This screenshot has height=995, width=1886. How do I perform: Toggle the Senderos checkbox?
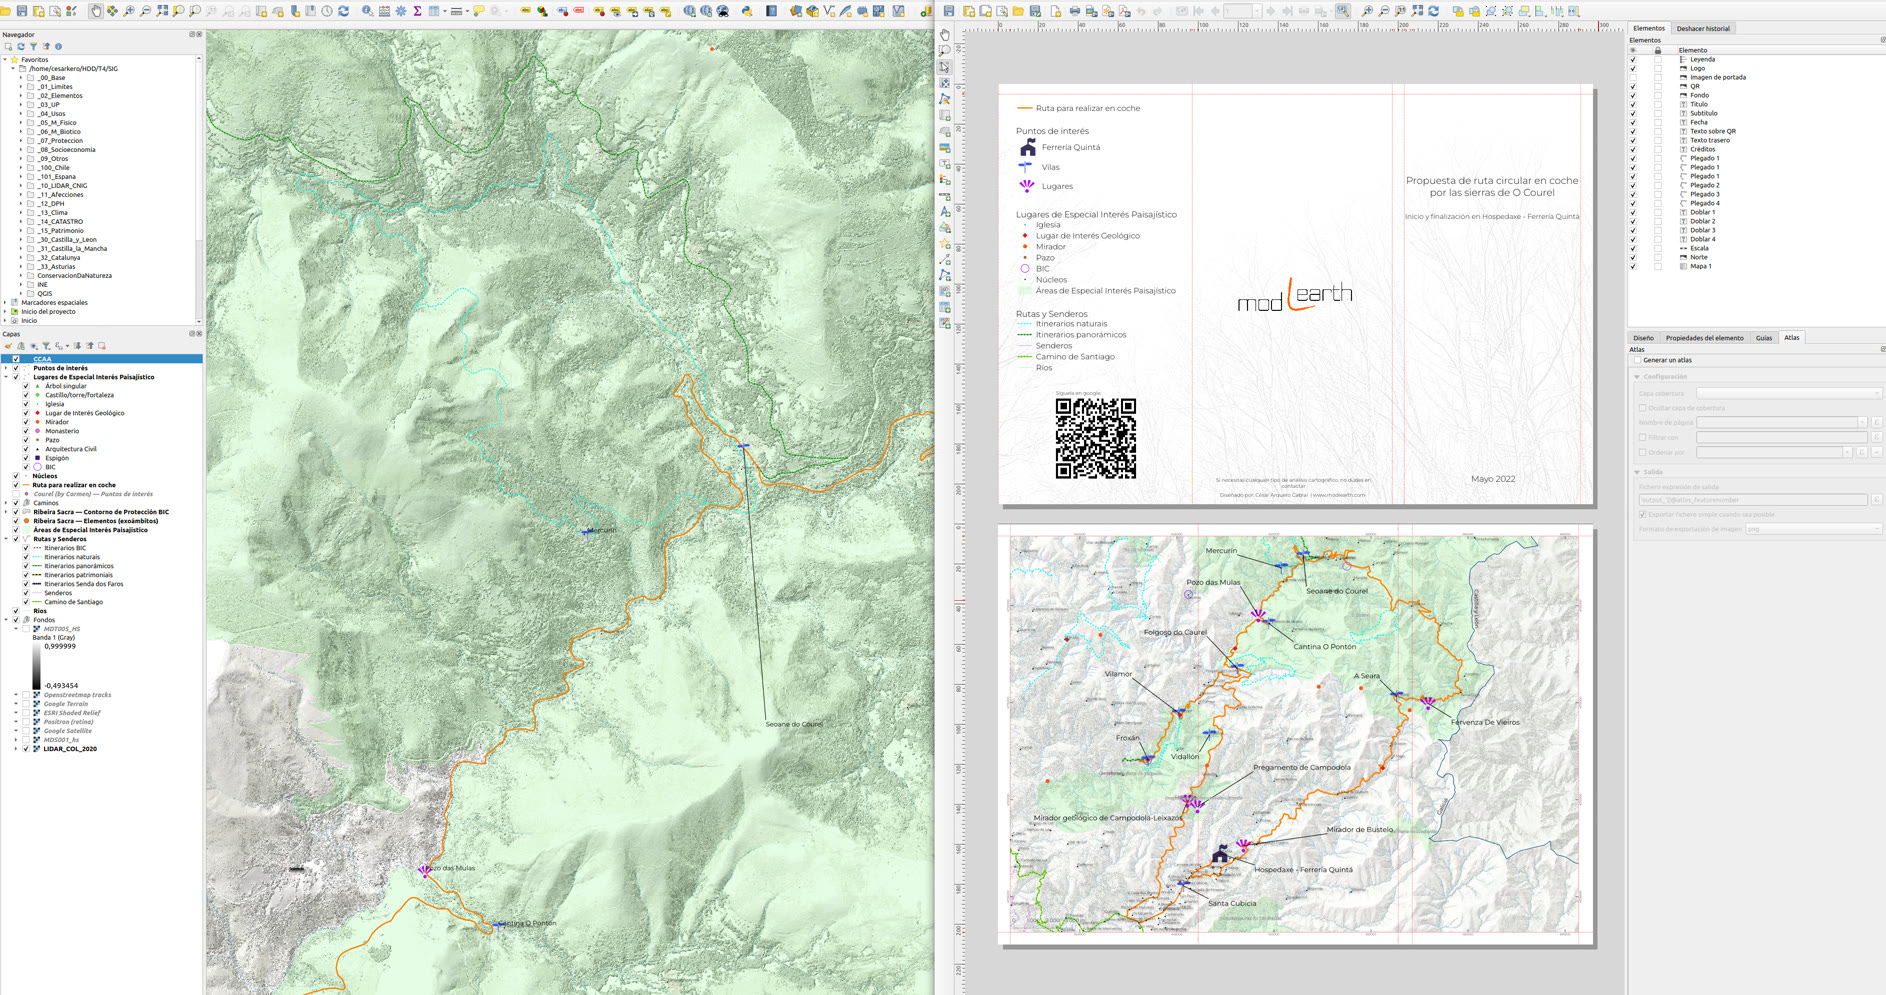26,593
